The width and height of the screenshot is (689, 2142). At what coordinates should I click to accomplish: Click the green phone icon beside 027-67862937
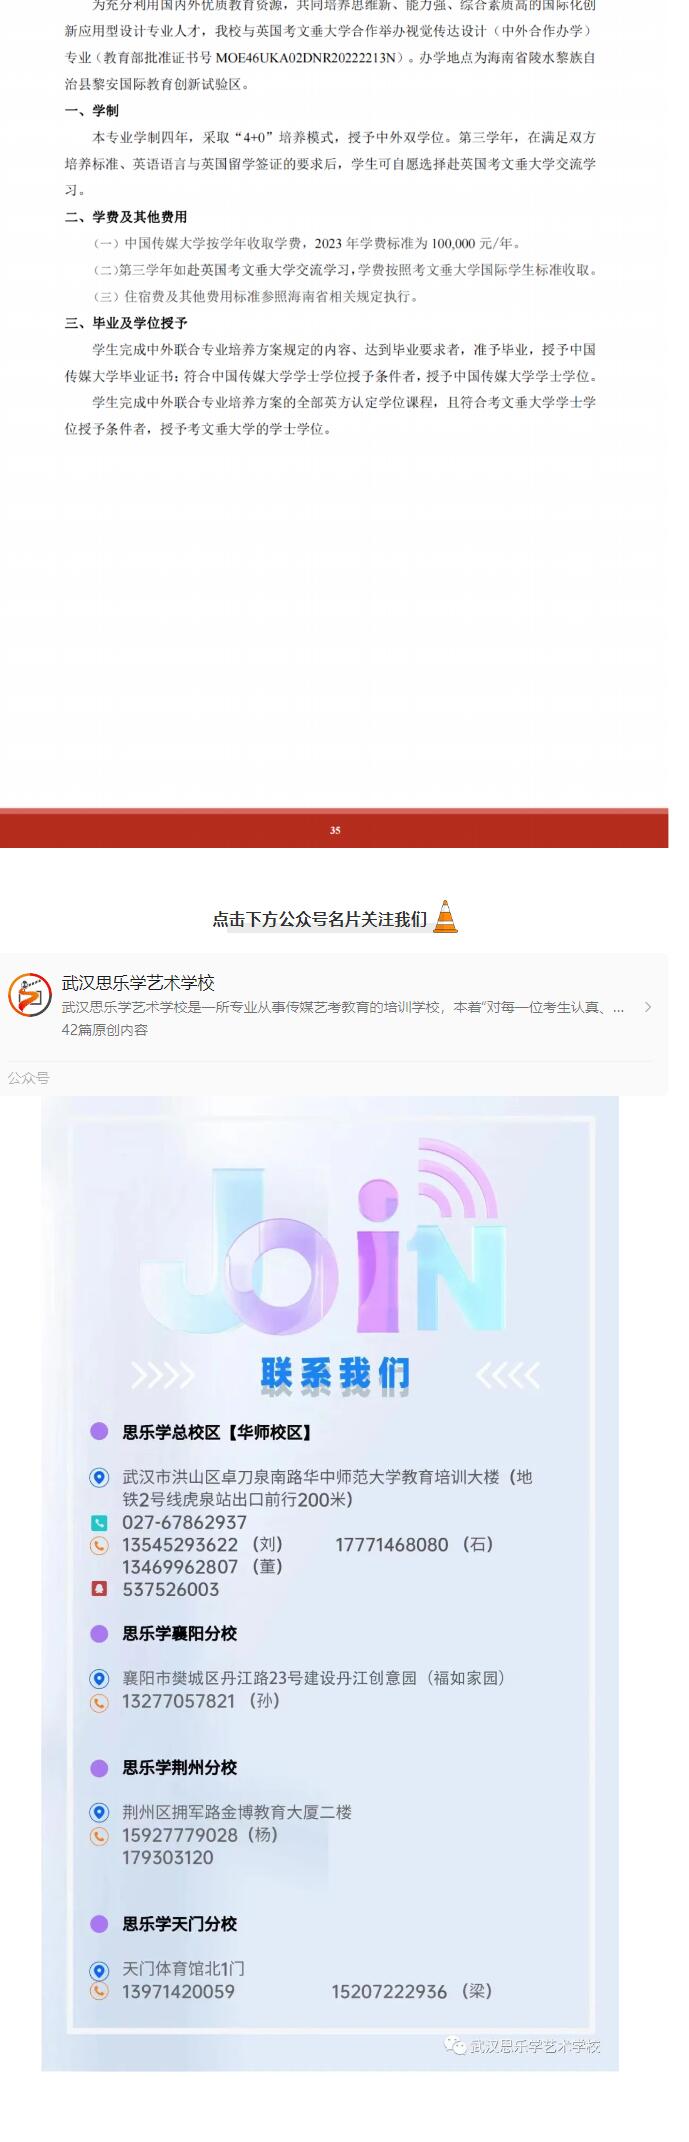click(x=99, y=1523)
